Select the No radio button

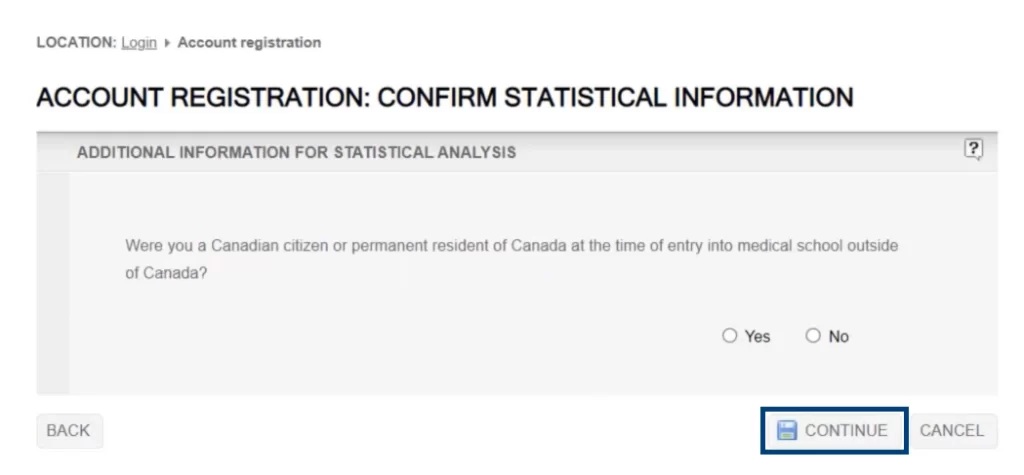coord(813,336)
